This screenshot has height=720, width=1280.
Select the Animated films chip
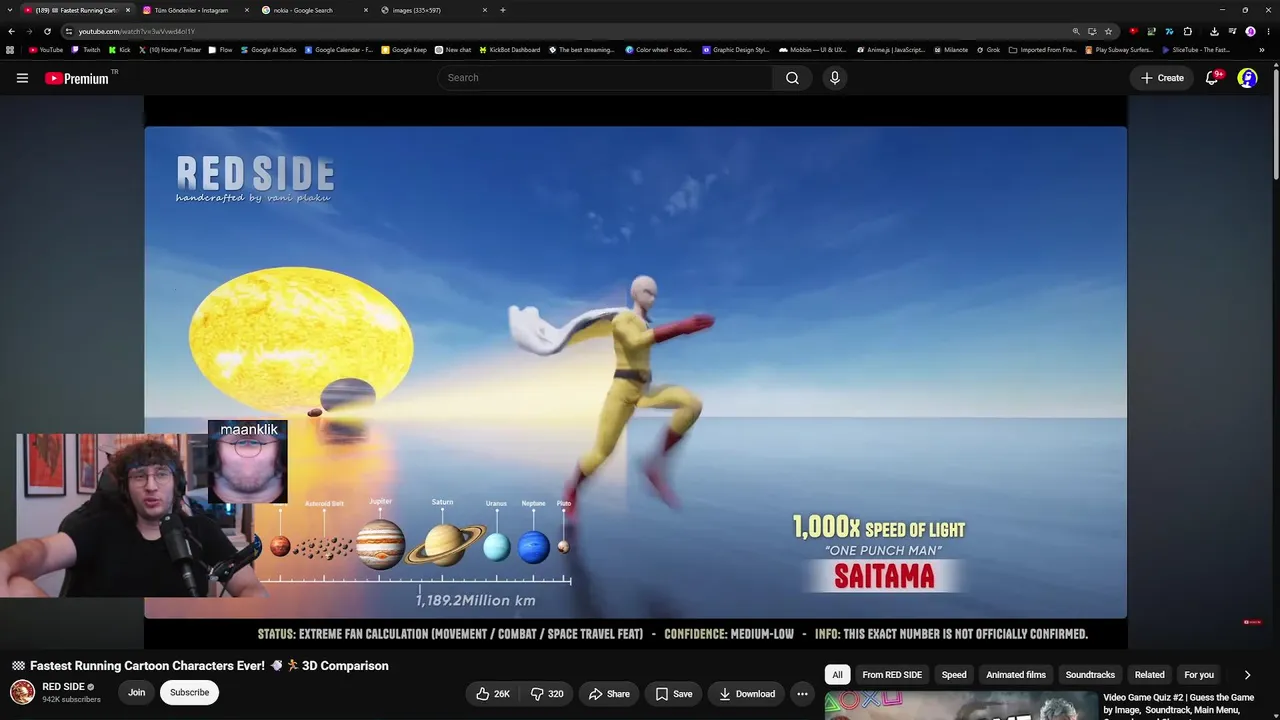coord(1016,675)
